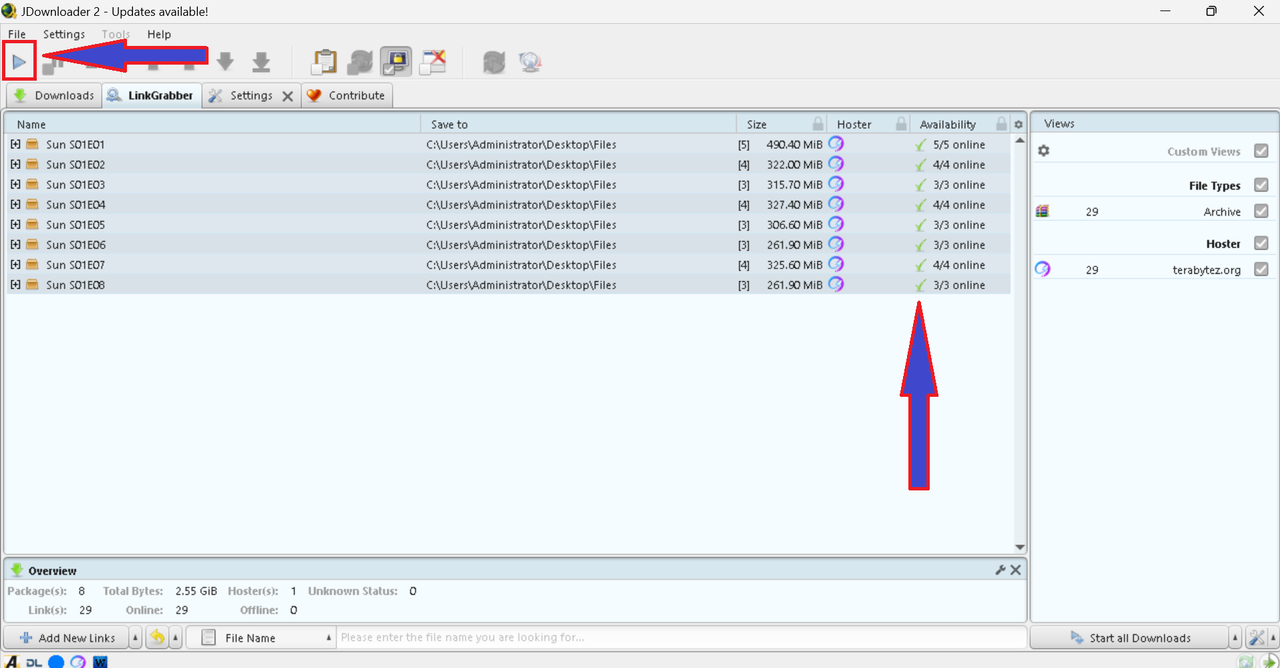Switch to the Downloads tab

pyautogui.click(x=53, y=96)
